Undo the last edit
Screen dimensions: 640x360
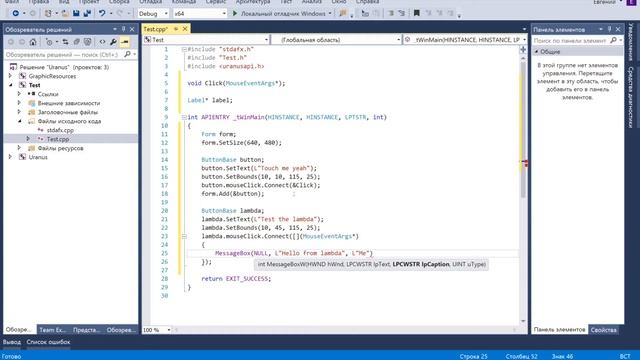[102, 13]
